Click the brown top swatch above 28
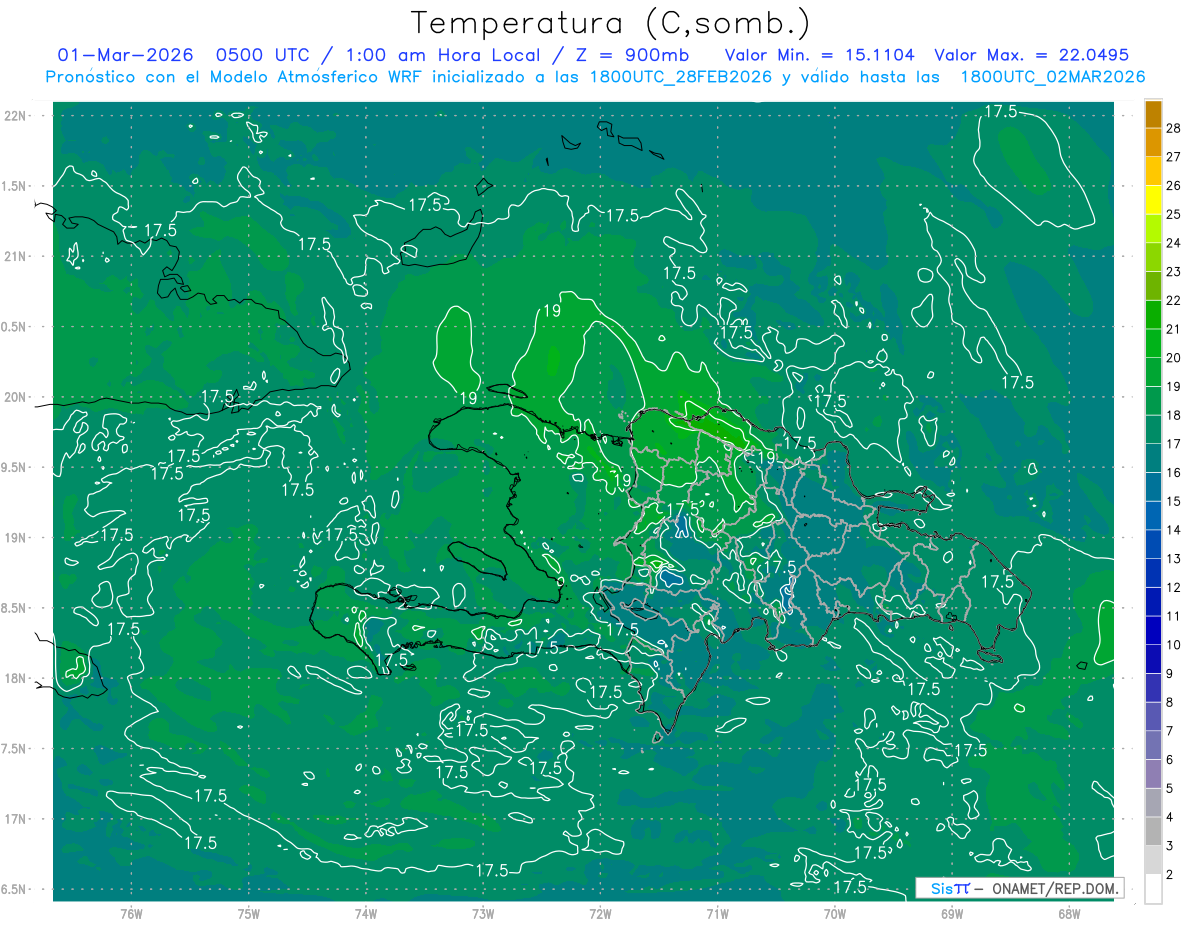Image resolution: width=1200 pixels, height=927 pixels. 1153,114
